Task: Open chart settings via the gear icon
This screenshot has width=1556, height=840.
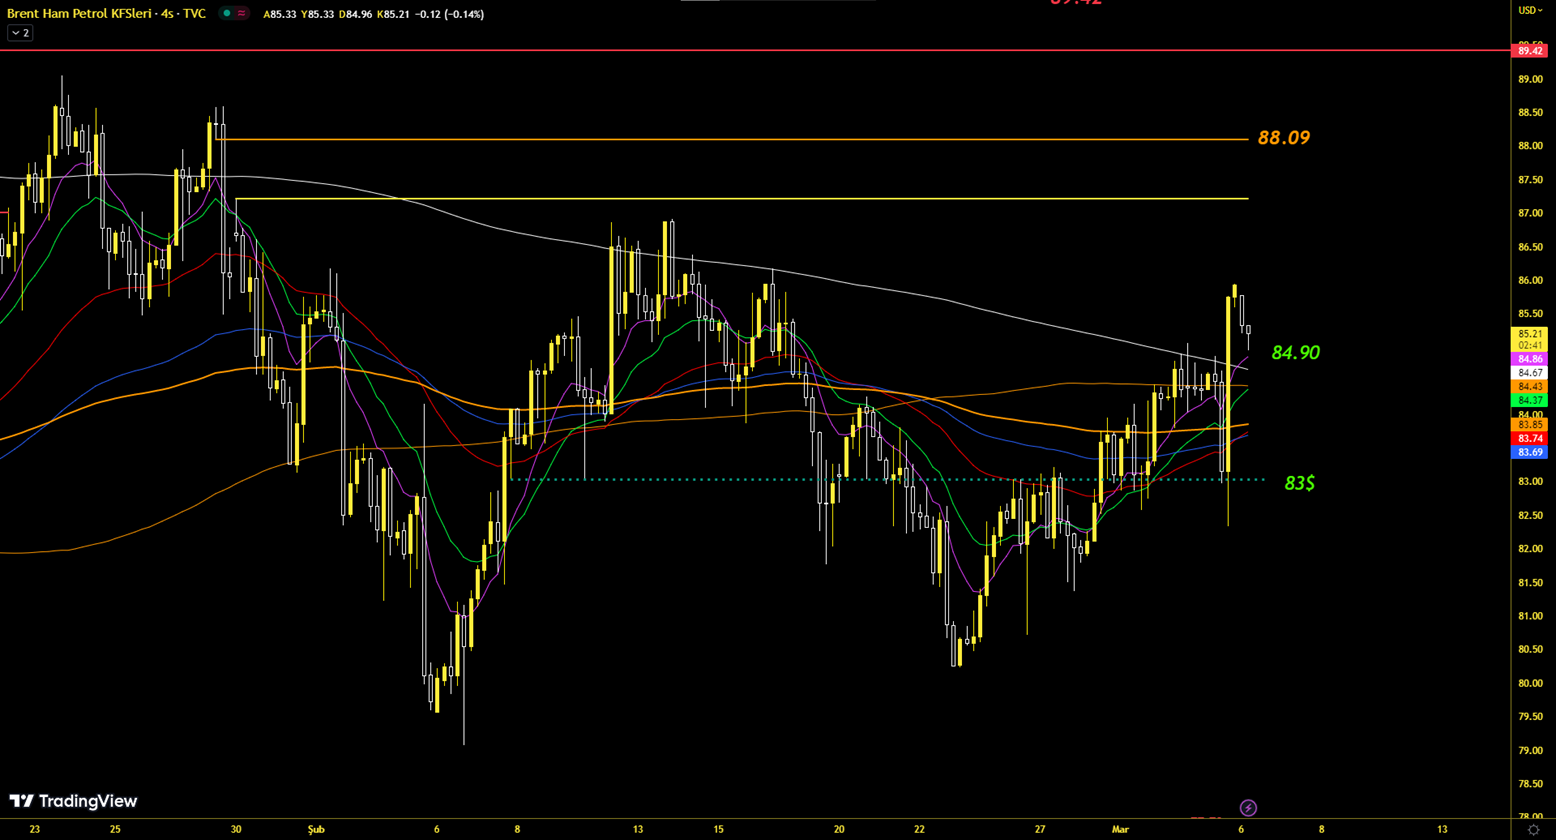Action: pyautogui.click(x=1533, y=830)
